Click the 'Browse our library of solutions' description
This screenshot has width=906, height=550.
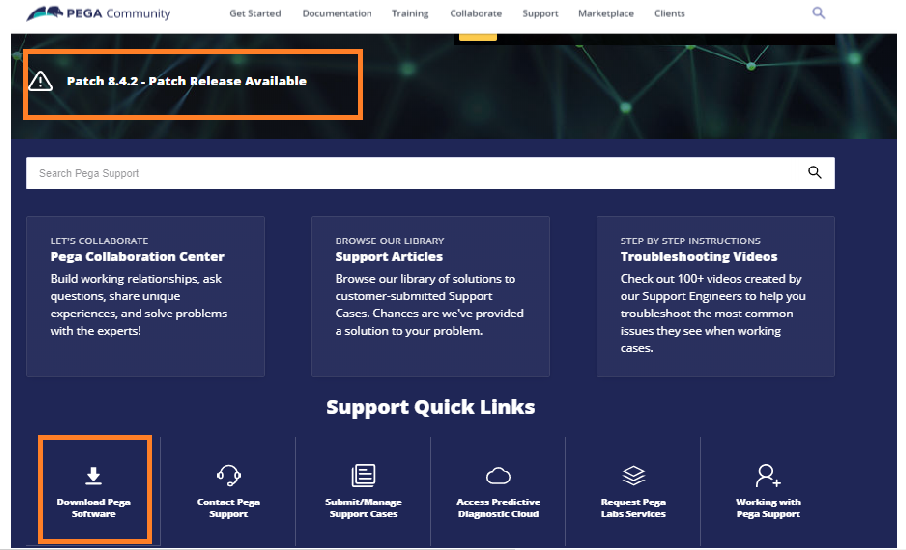coord(429,304)
